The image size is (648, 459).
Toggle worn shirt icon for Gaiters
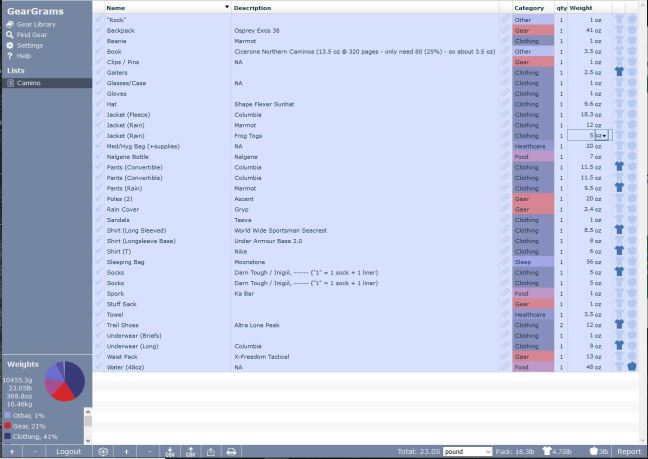coord(618,72)
